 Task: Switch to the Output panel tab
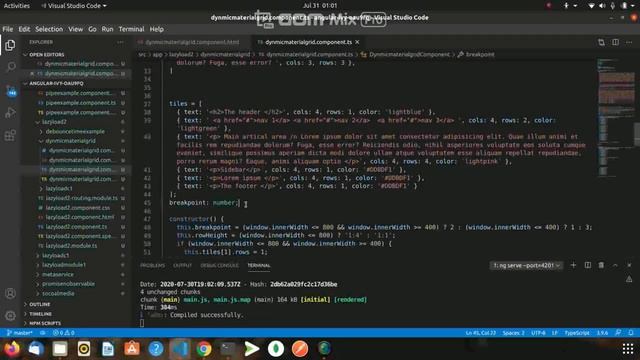(182, 265)
